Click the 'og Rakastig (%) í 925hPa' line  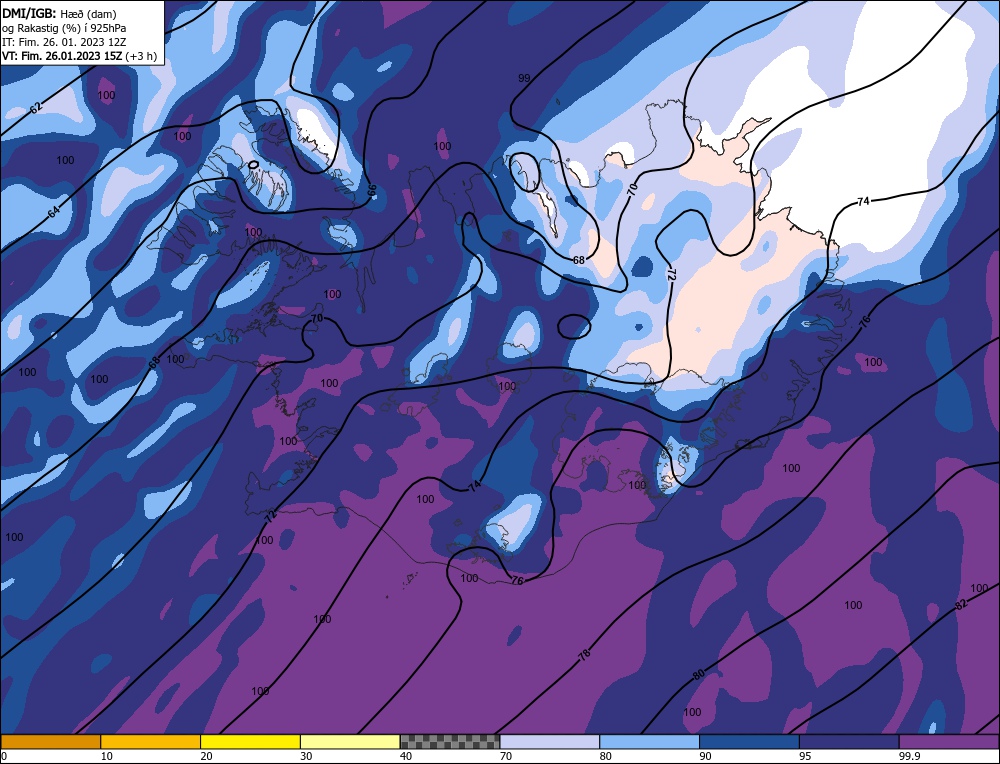click(x=64, y=28)
